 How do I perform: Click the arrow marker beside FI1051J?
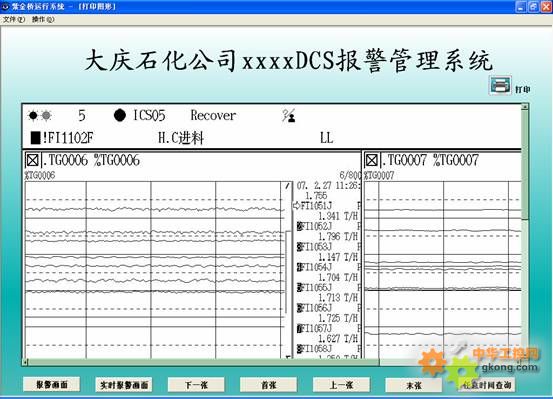pyautogui.click(x=296, y=205)
